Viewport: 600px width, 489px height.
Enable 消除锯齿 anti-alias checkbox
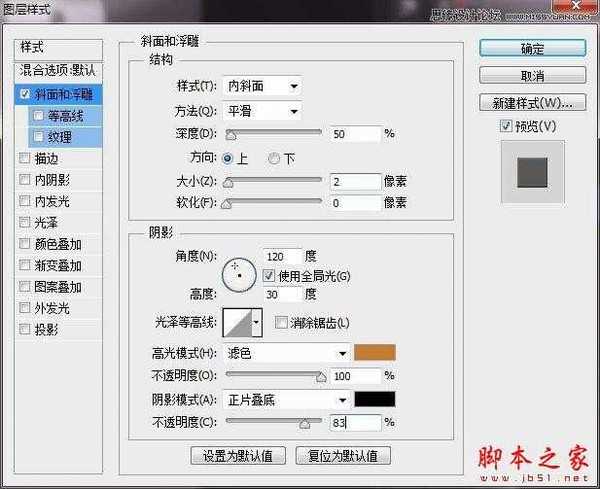281,322
